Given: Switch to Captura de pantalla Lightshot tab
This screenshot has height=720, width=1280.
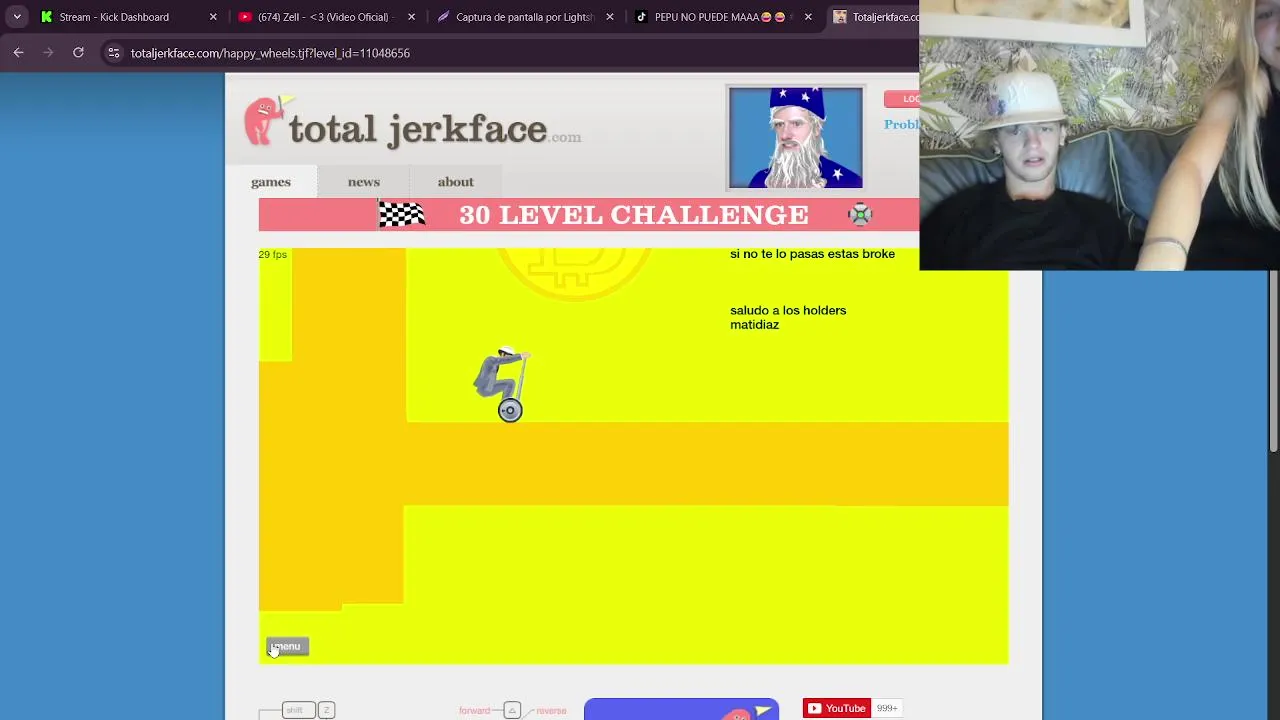Looking at the screenshot, I should tap(524, 17).
